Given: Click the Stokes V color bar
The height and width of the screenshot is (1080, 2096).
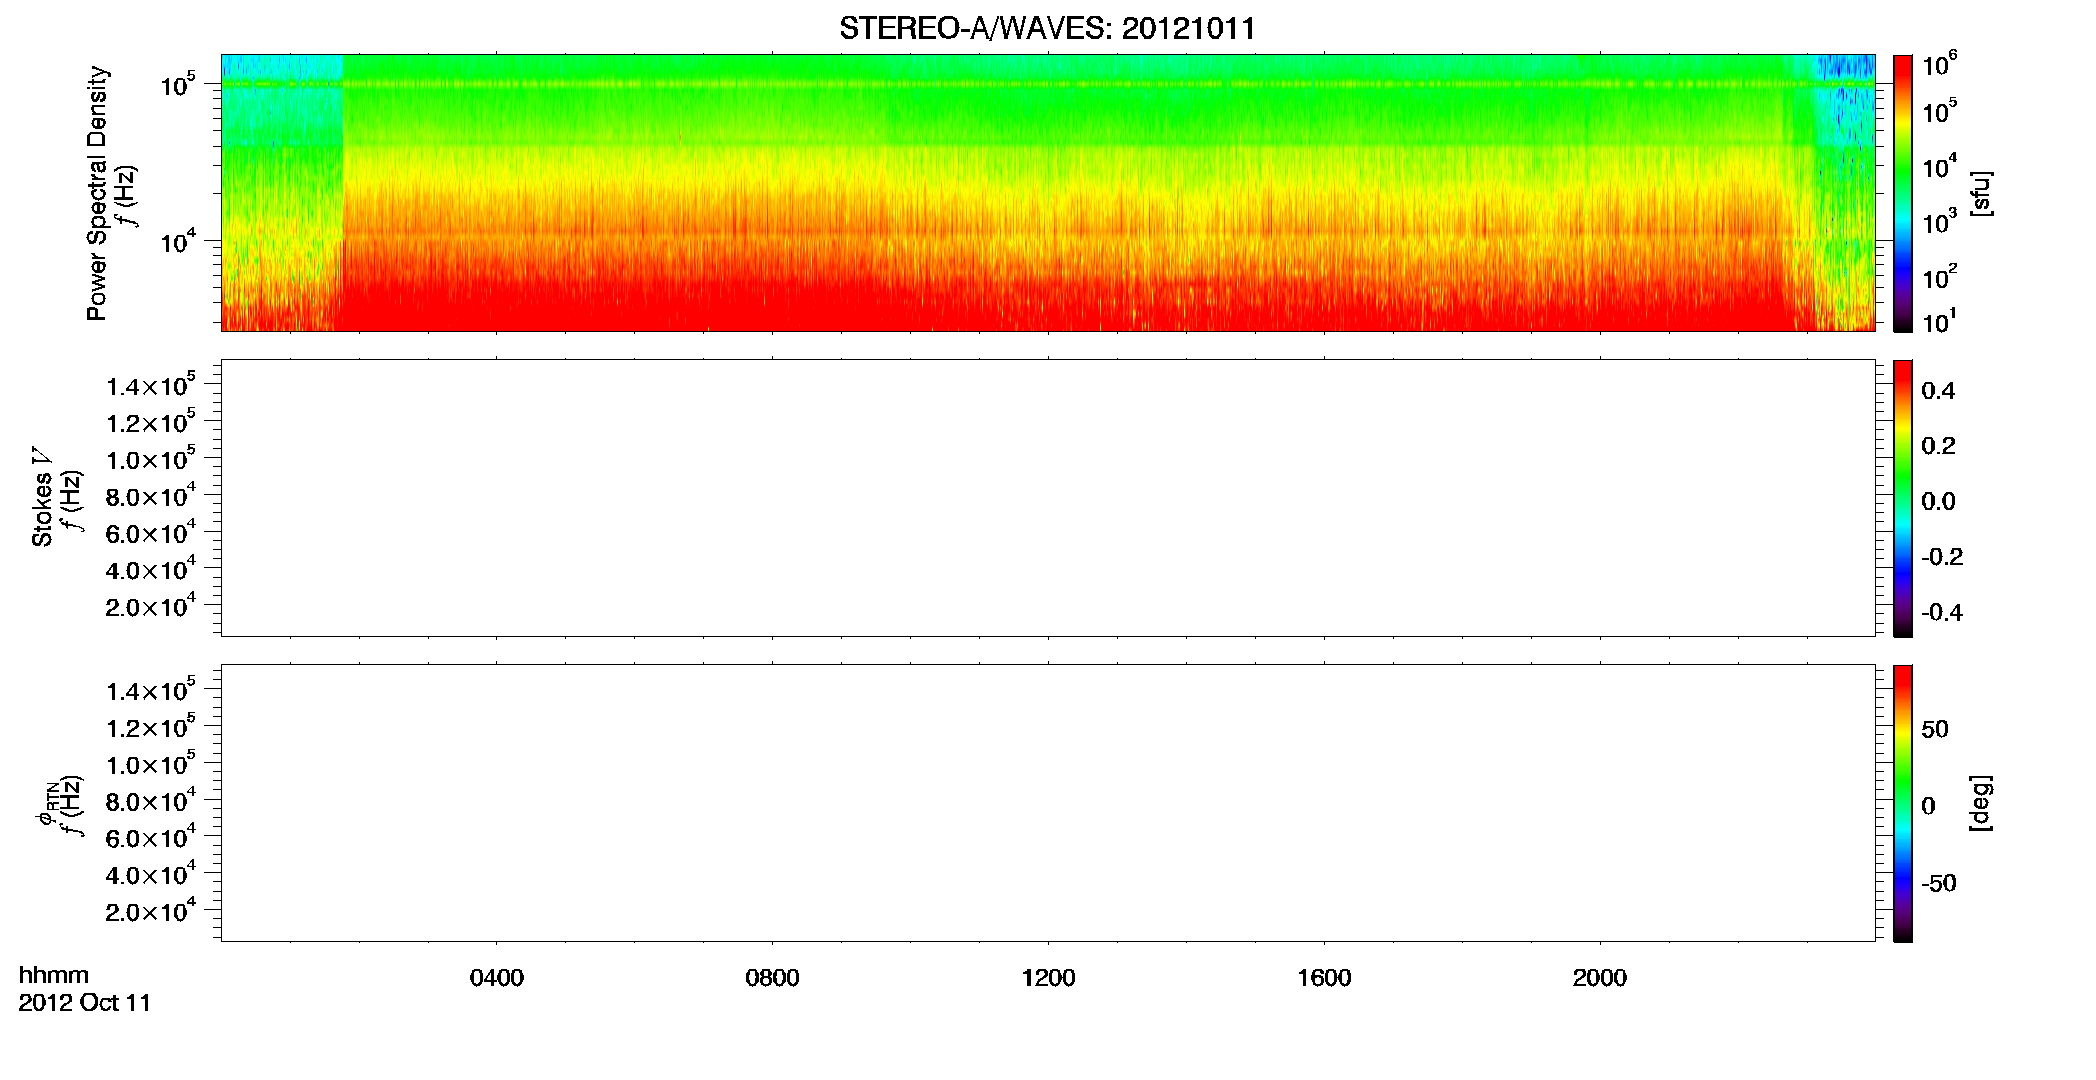Looking at the screenshot, I should click(1903, 498).
